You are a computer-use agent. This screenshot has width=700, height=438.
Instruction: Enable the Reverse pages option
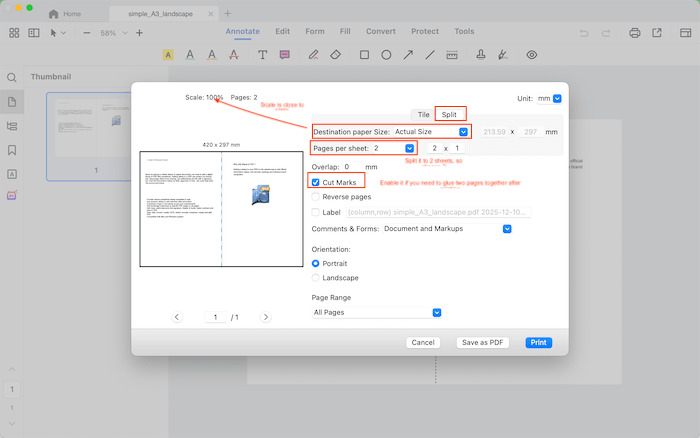coord(316,198)
